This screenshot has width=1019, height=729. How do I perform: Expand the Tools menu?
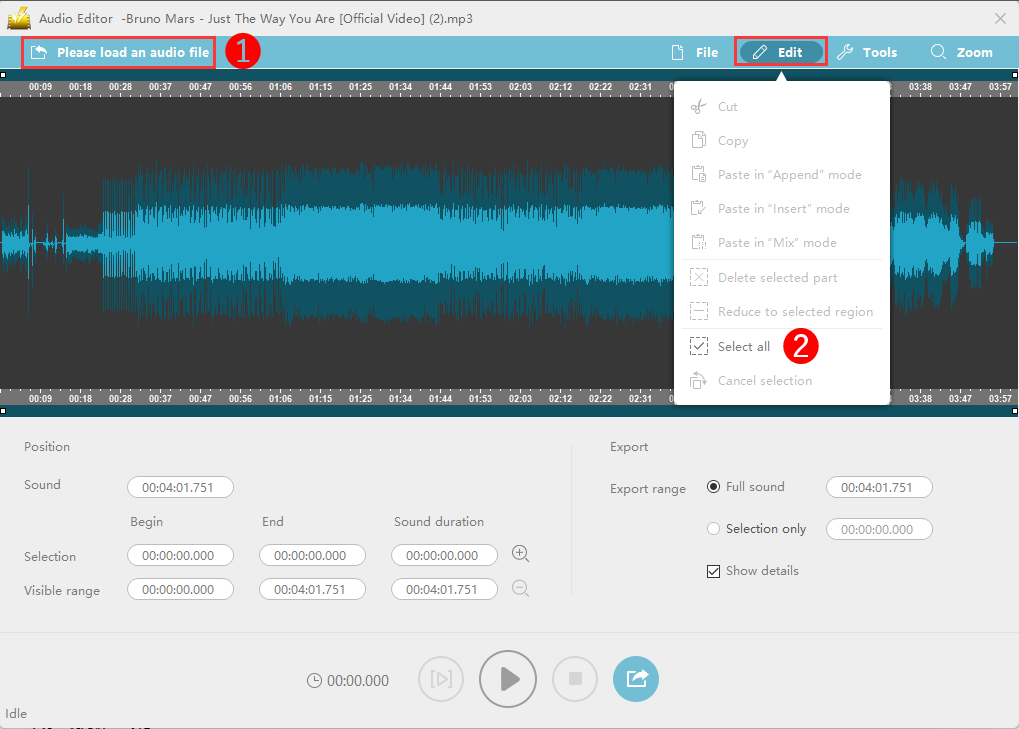click(x=866, y=52)
